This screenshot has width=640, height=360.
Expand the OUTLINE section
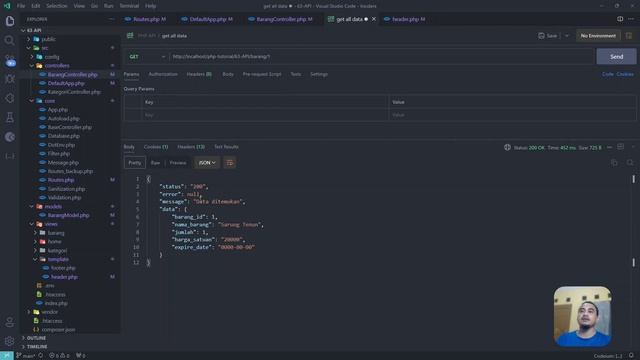36,338
